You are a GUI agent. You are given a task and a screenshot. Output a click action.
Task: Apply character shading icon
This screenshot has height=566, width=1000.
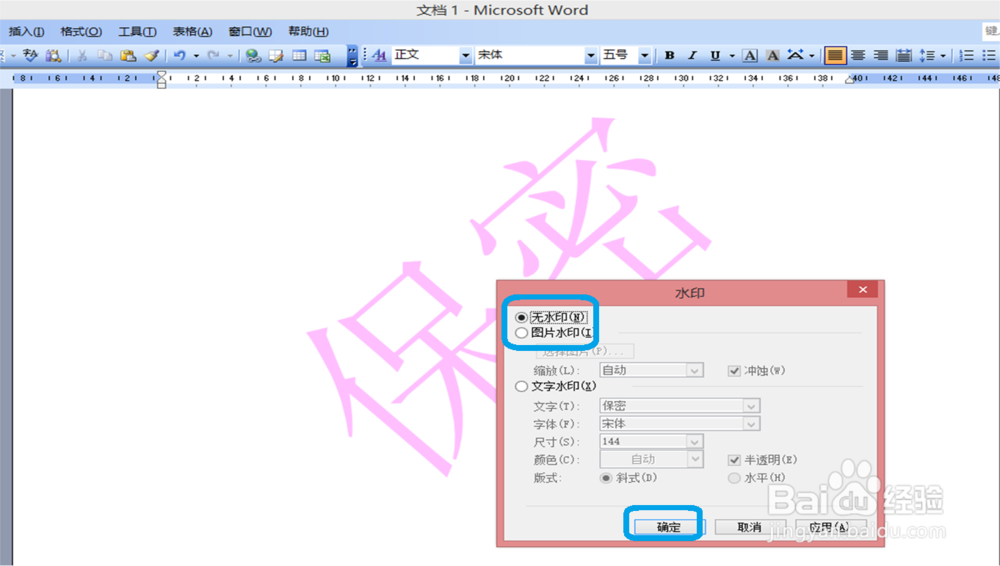pyautogui.click(x=772, y=56)
